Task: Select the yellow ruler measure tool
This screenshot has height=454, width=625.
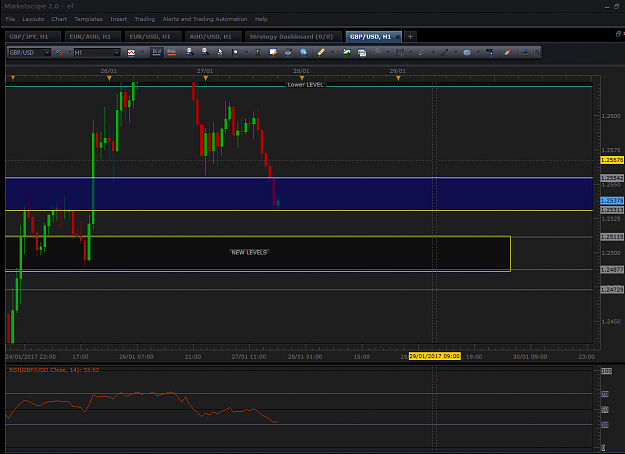Action: click(x=321, y=52)
